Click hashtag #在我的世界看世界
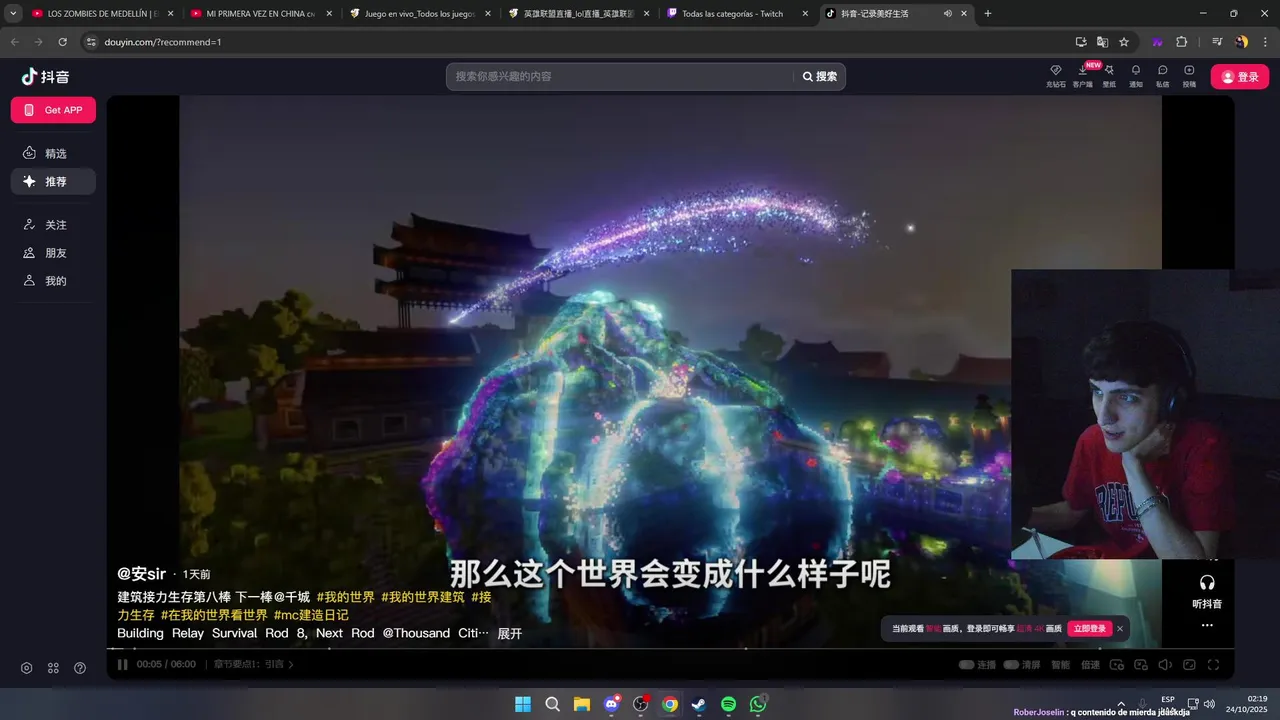The image size is (1280, 720). (x=214, y=615)
